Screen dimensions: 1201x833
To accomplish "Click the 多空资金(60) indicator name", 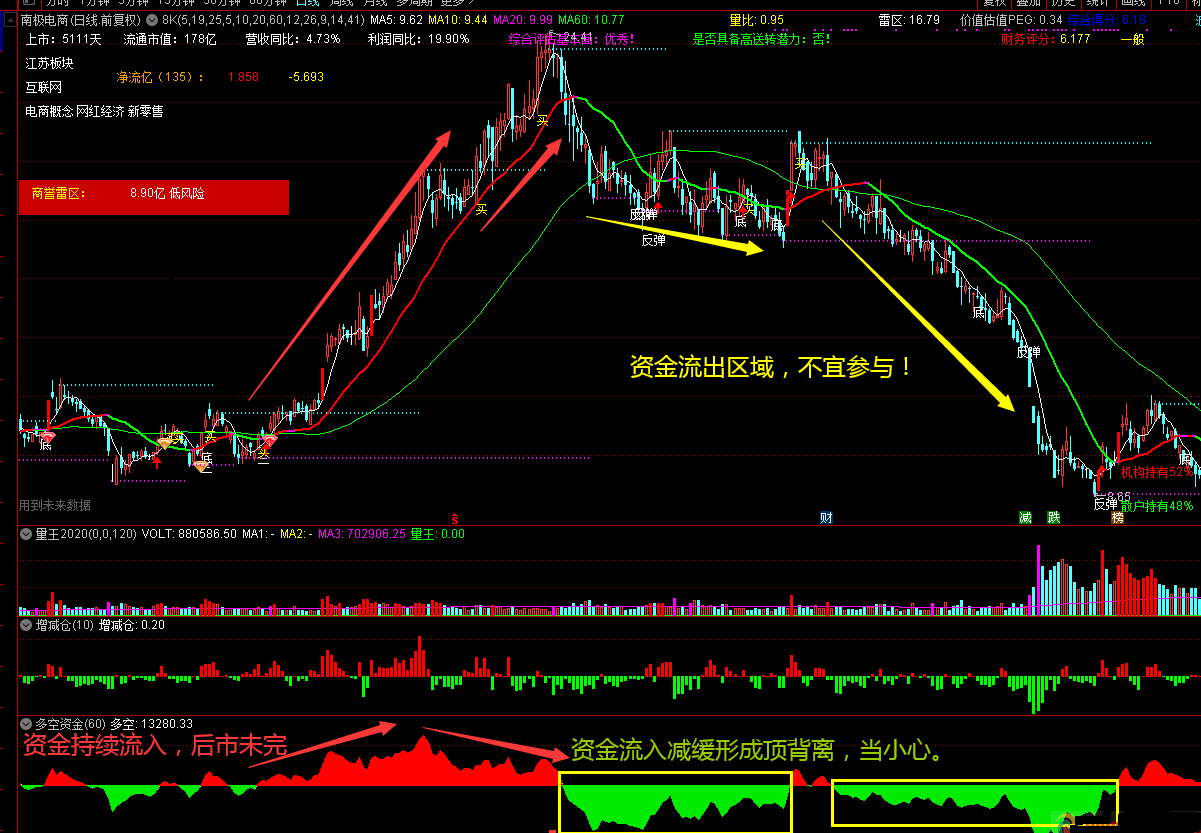I will click(x=70, y=724).
